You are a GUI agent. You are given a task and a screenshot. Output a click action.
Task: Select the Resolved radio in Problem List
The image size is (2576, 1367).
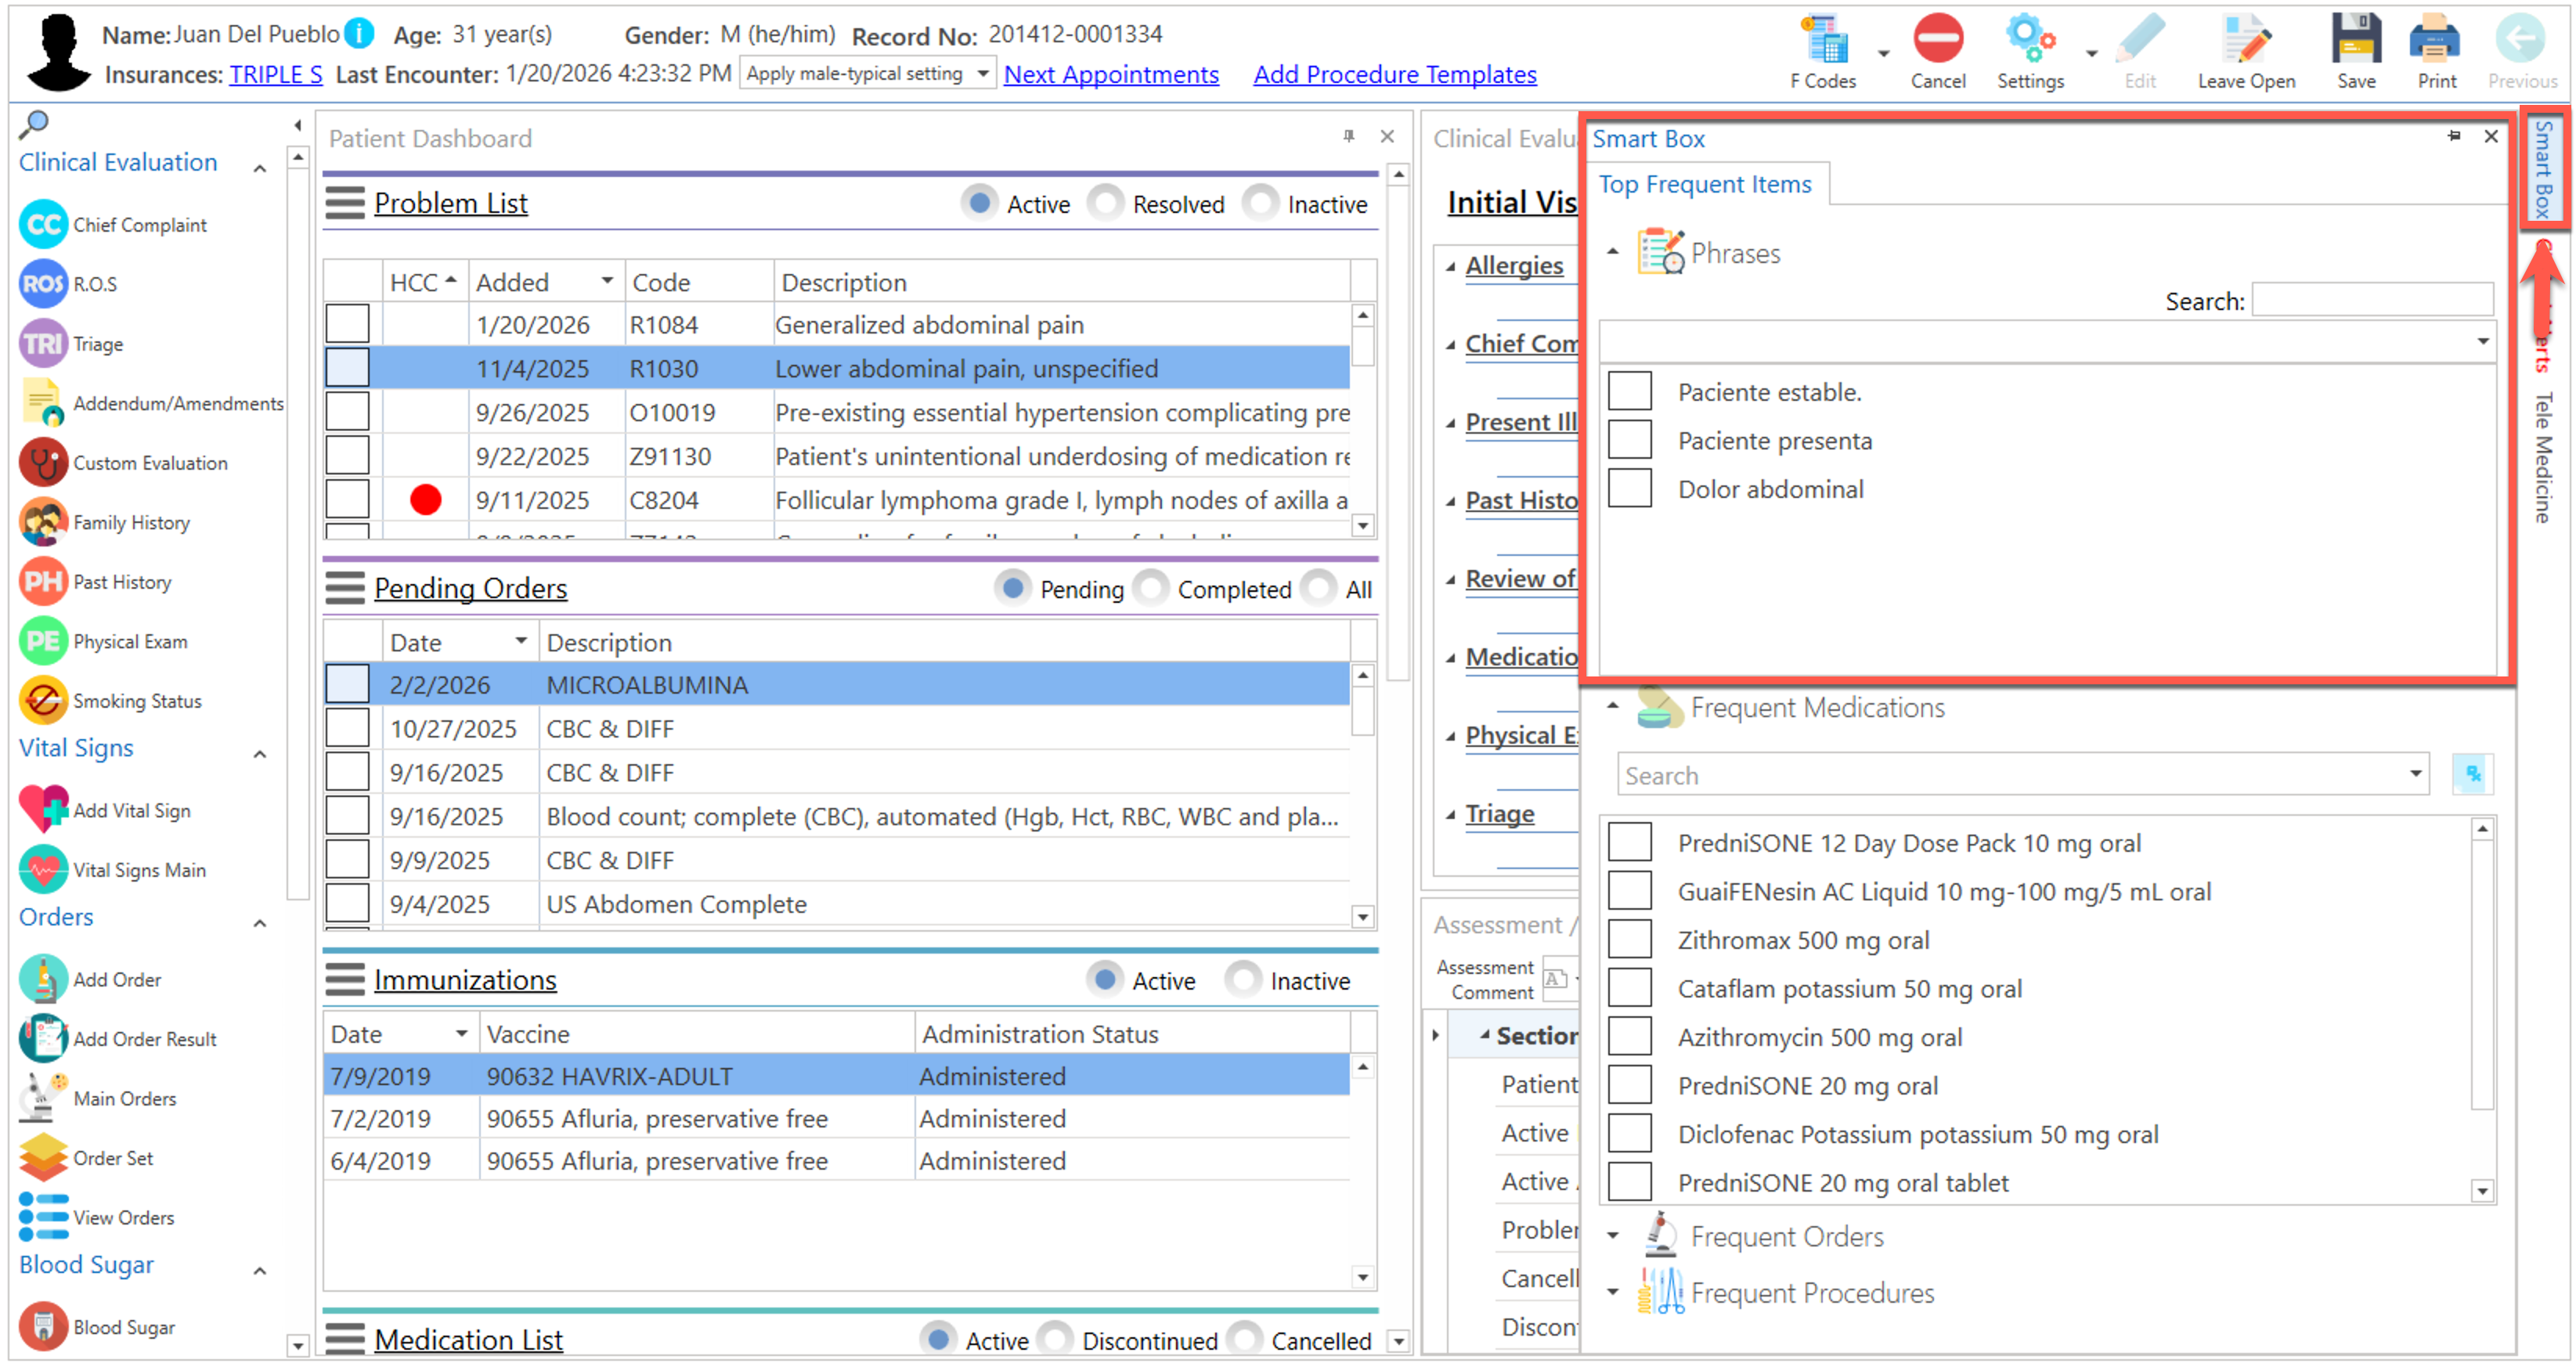[1105, 204]
